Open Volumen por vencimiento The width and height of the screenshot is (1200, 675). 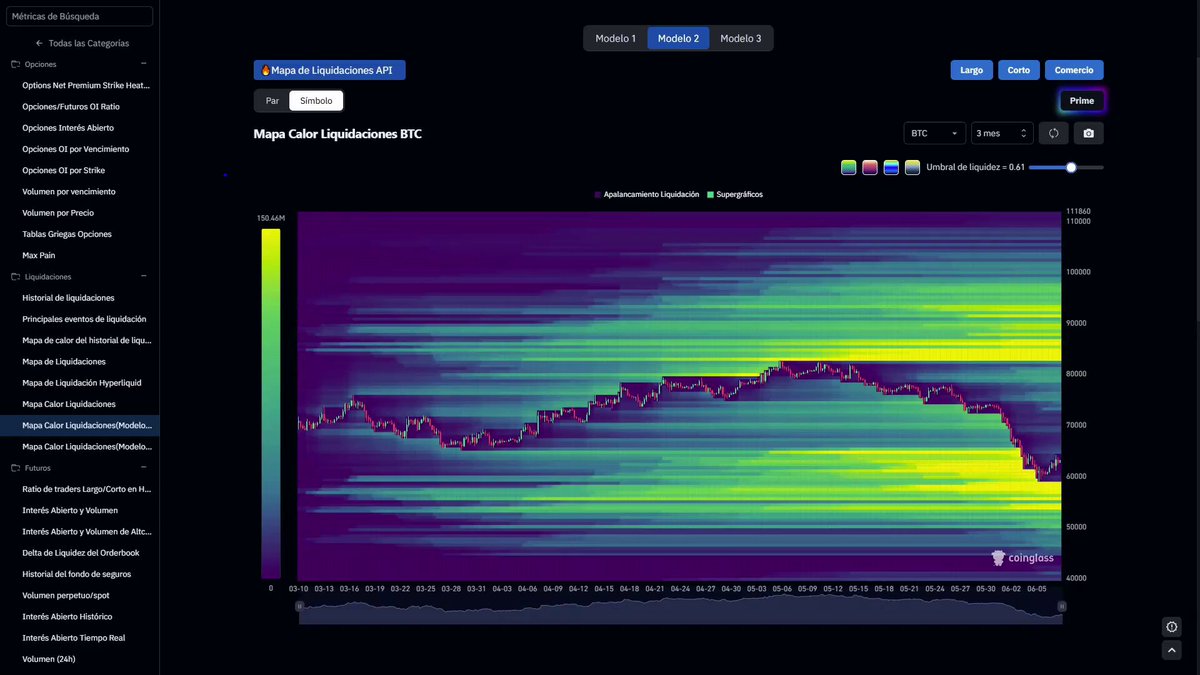click(x=69, y=191)
